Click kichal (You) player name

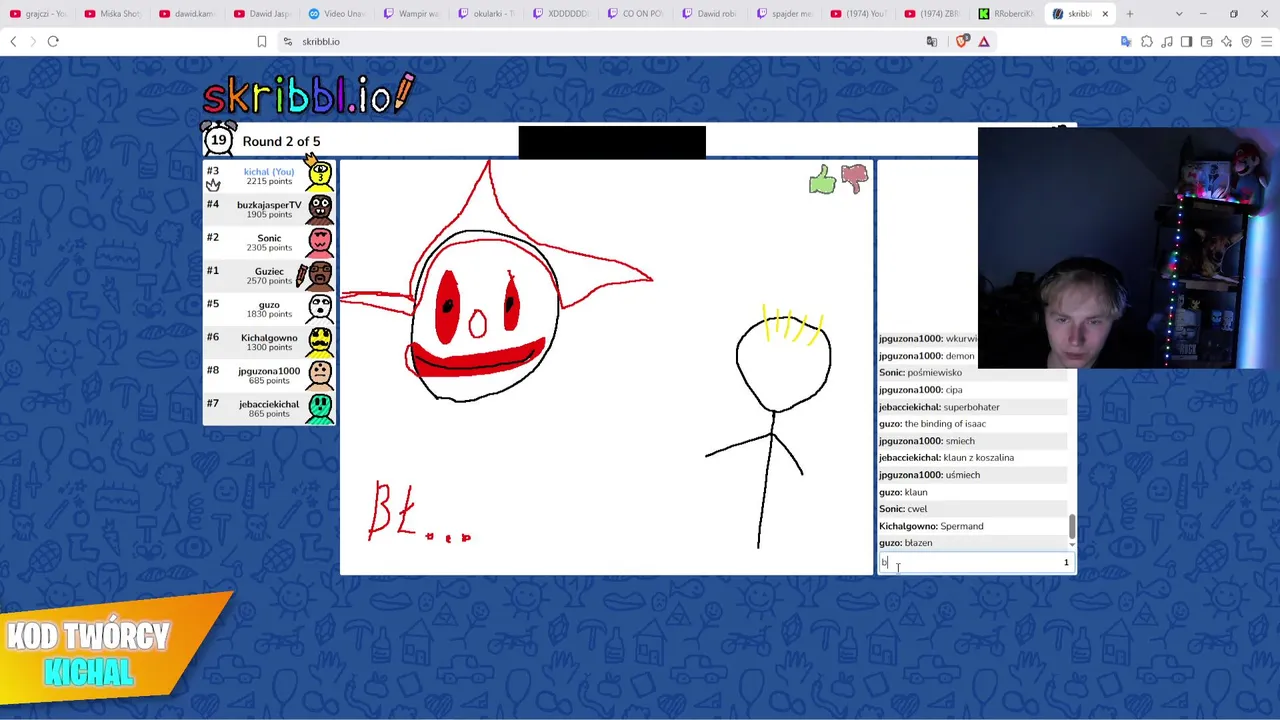pos(269,172)
